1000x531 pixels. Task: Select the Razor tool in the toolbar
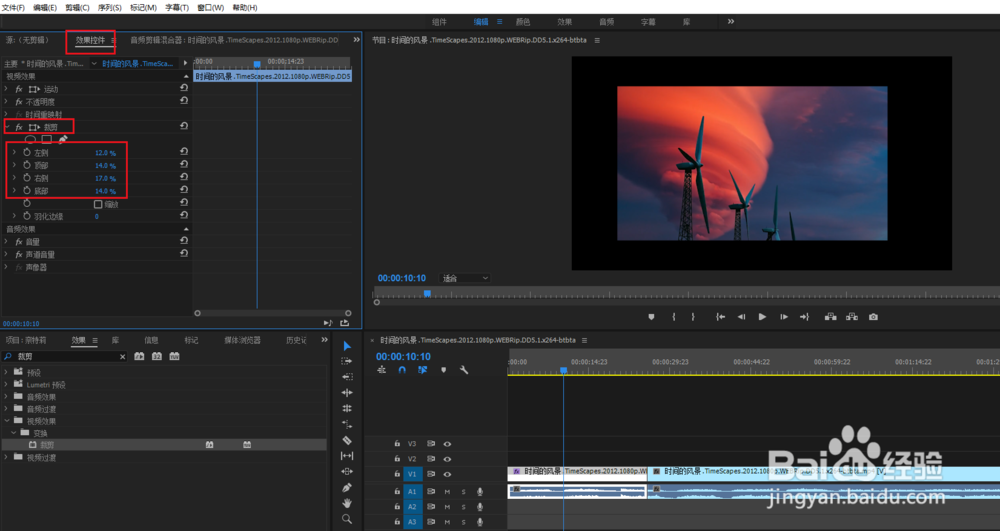pyautogui.click(x=347, y=440)
